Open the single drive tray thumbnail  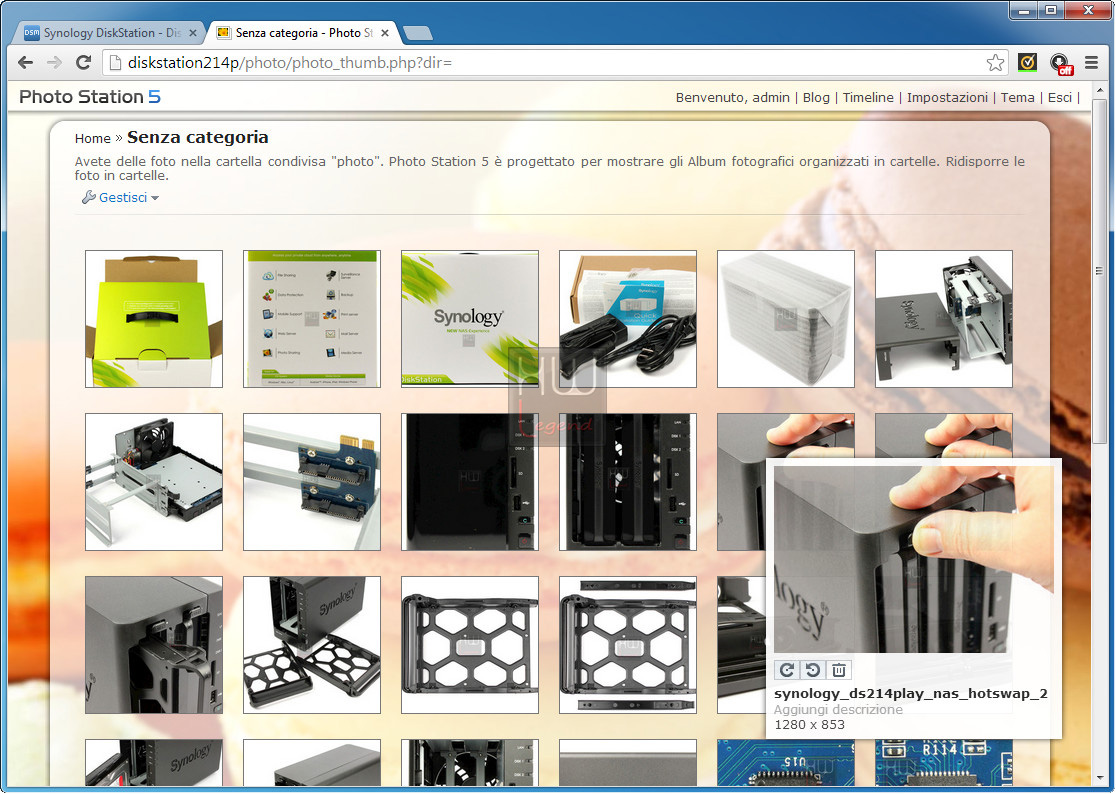(x=470, y=645)
